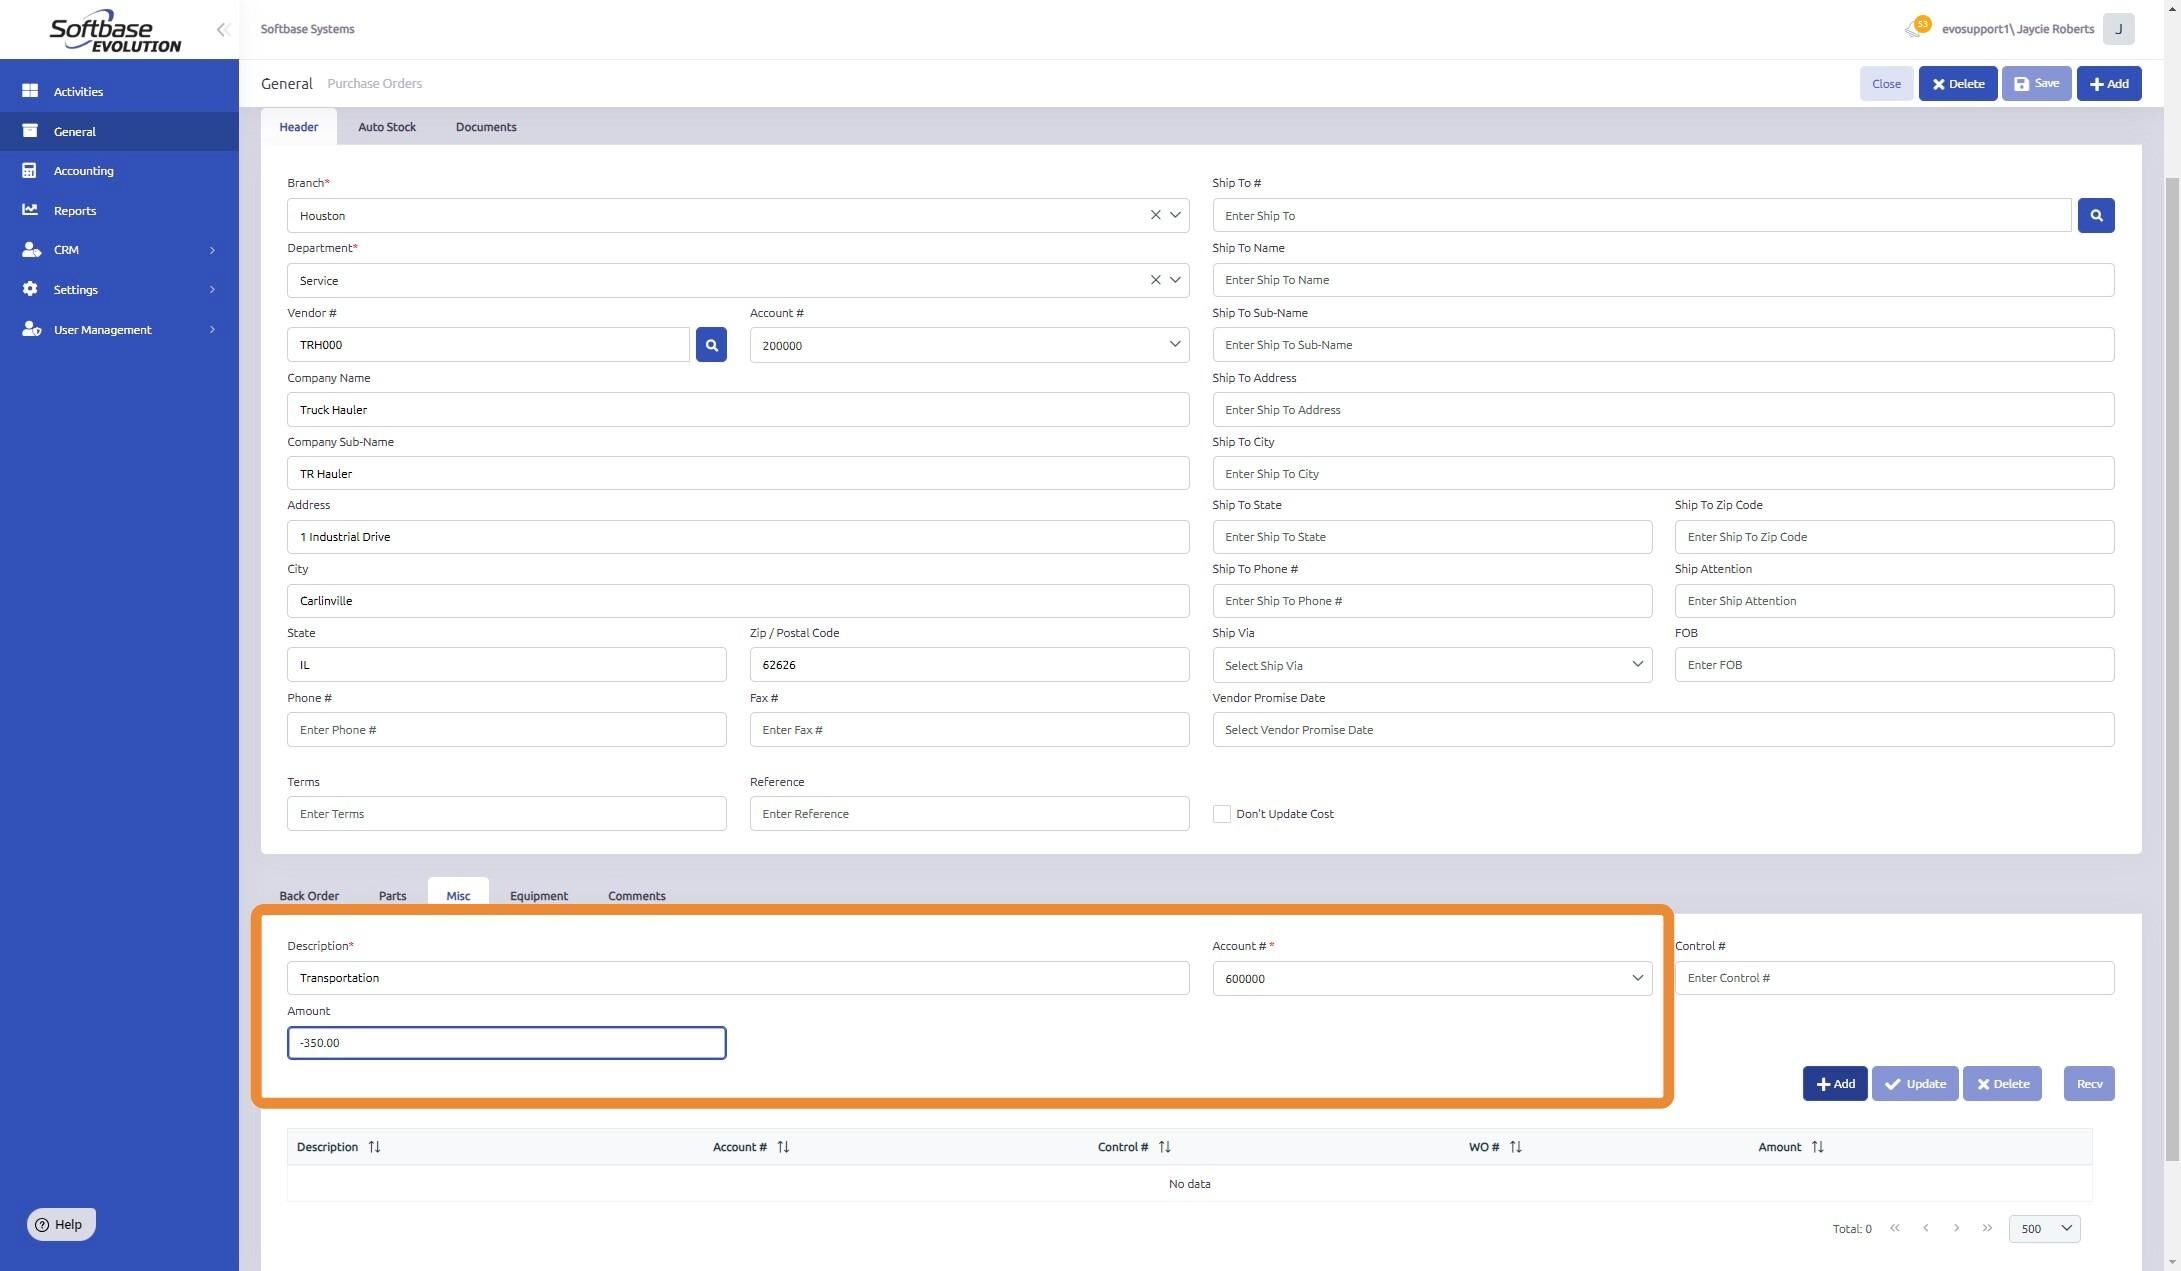Screen dimensions: 2181x1271
Task: Click the Add button beside Update
Action: (x=1834, y=1084)
